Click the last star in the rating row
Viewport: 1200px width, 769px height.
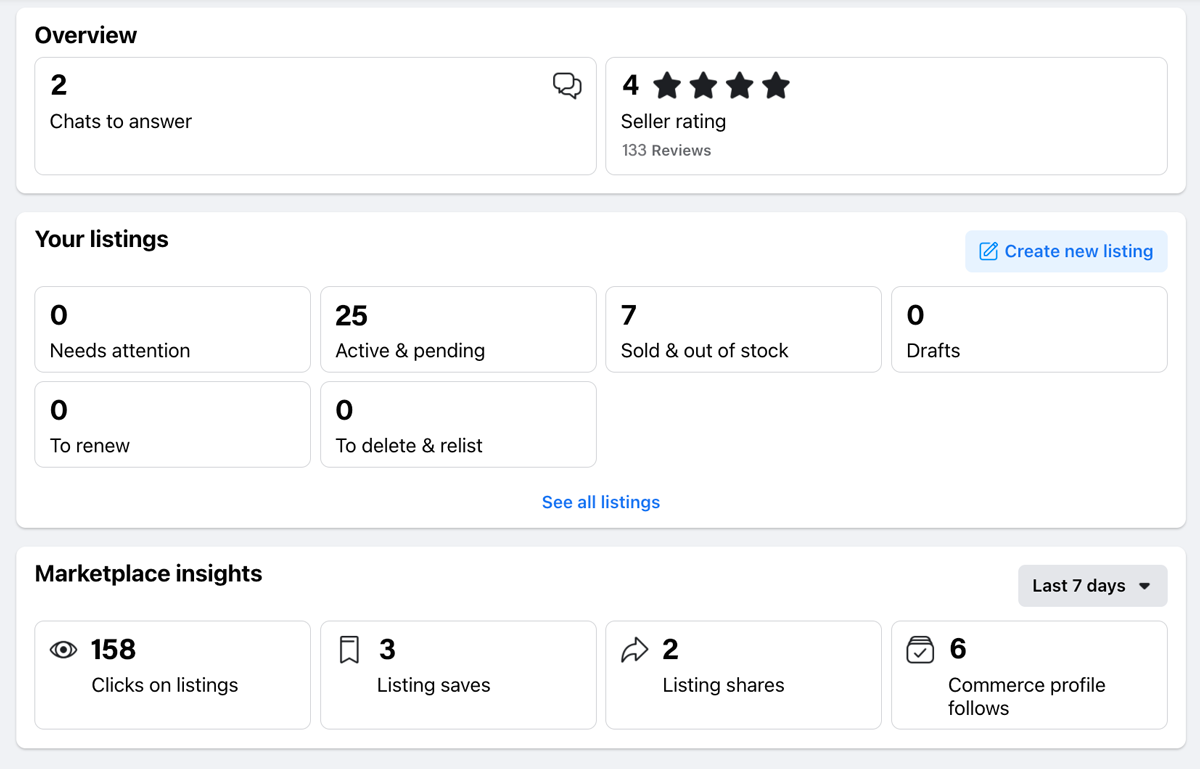click(x=776, y=85)
